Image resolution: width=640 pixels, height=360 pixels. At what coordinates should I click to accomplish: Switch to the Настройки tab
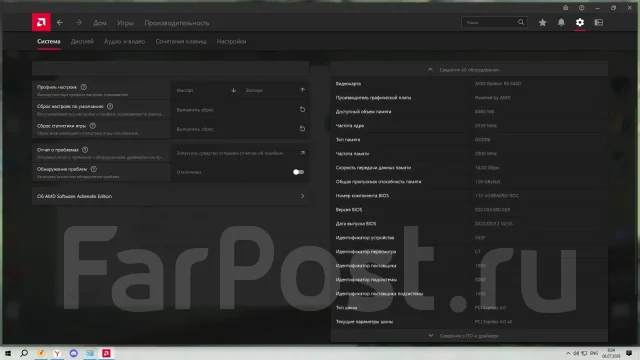pos(231,41)
